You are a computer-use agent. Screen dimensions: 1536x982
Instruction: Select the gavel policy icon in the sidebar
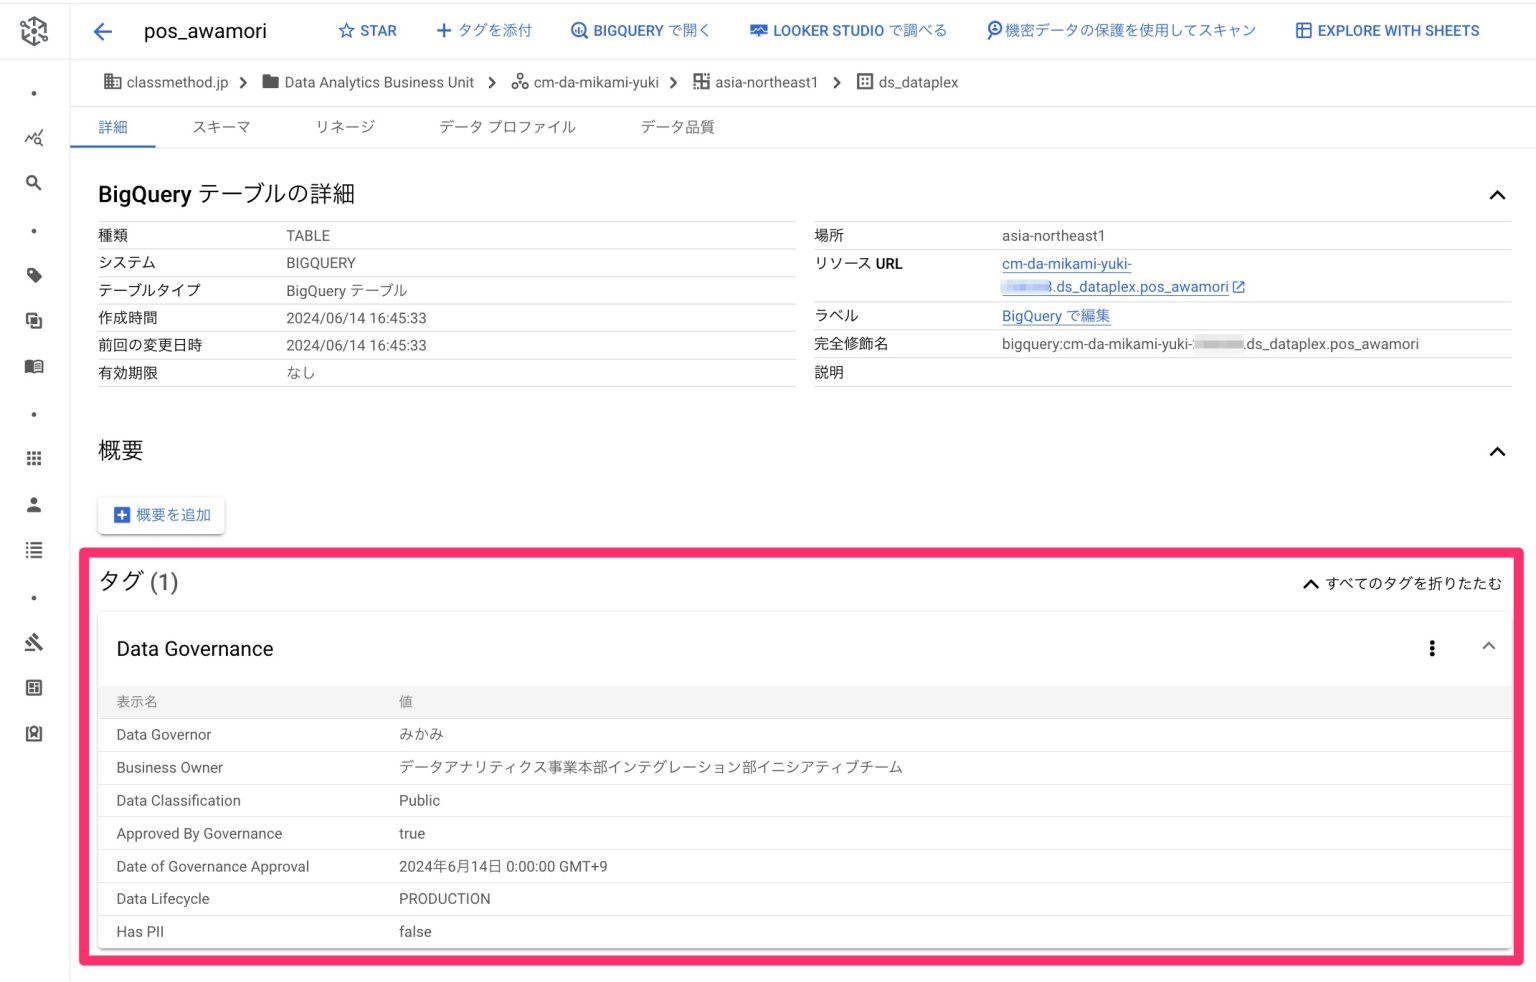33,642
